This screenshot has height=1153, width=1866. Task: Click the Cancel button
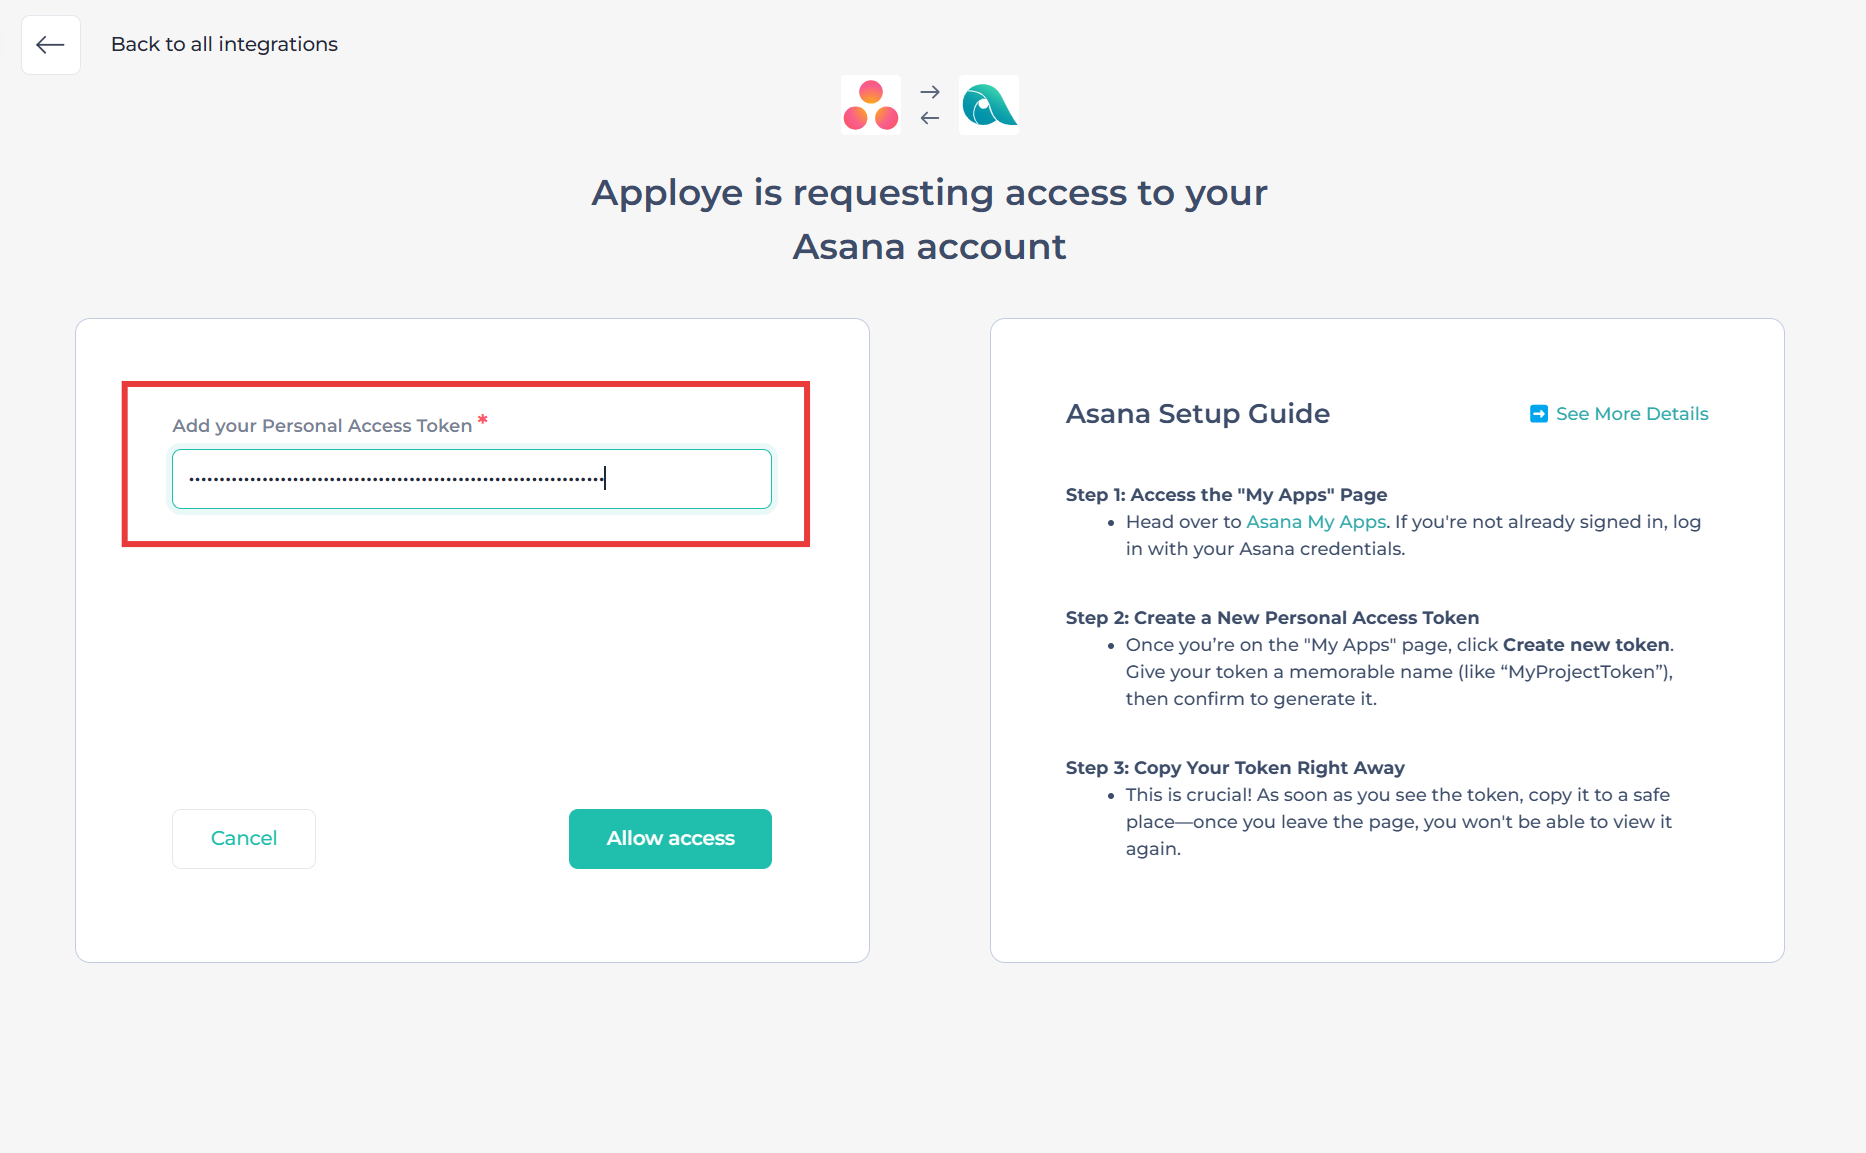point(244,839)
